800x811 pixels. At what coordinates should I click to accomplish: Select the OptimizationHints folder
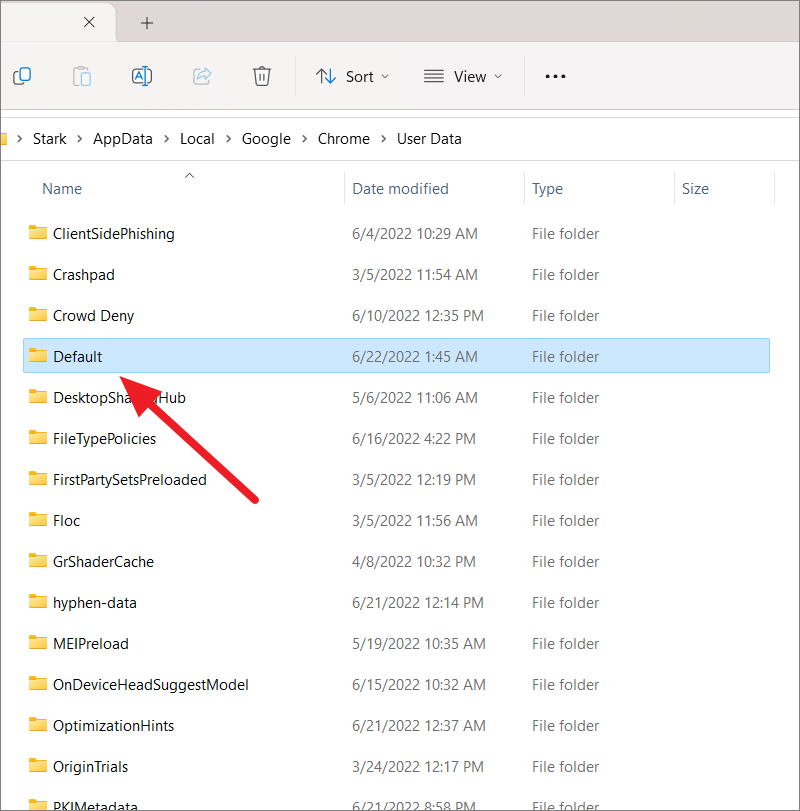396,726
